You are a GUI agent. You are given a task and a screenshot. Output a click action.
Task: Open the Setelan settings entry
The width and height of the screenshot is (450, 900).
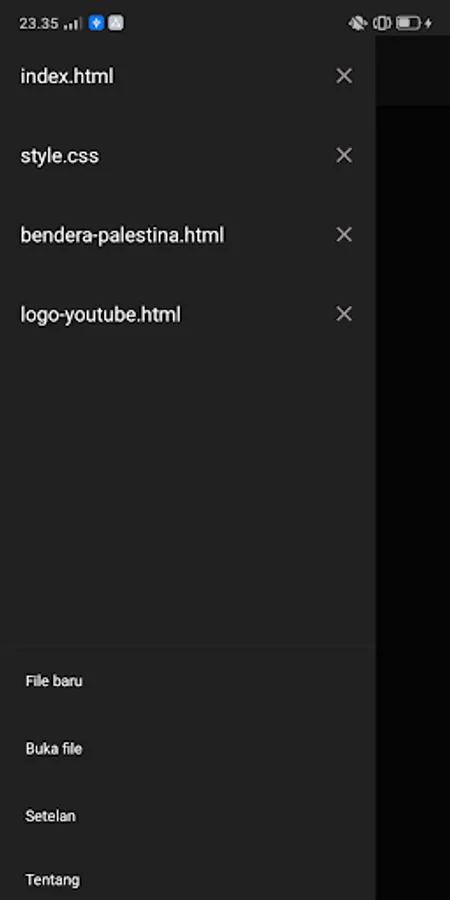tap(51, 816)
